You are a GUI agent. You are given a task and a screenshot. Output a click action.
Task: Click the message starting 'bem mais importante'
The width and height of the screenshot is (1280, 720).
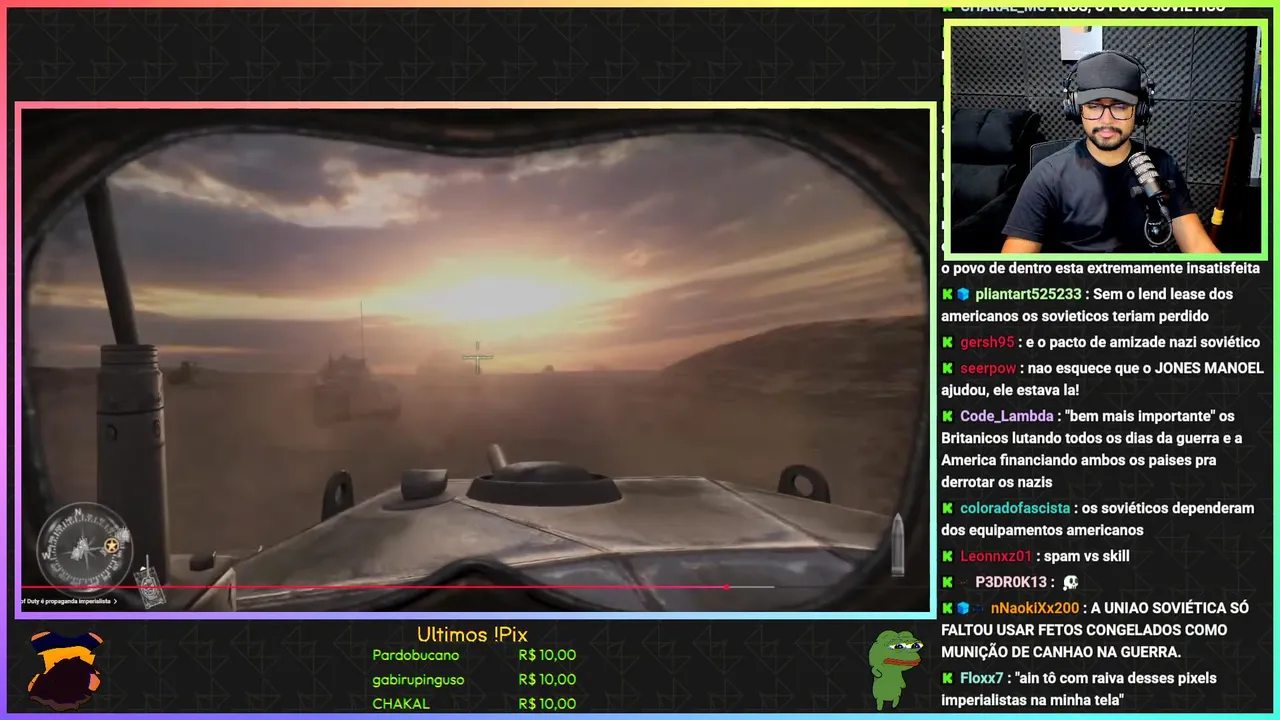(x=1092, y=449)
